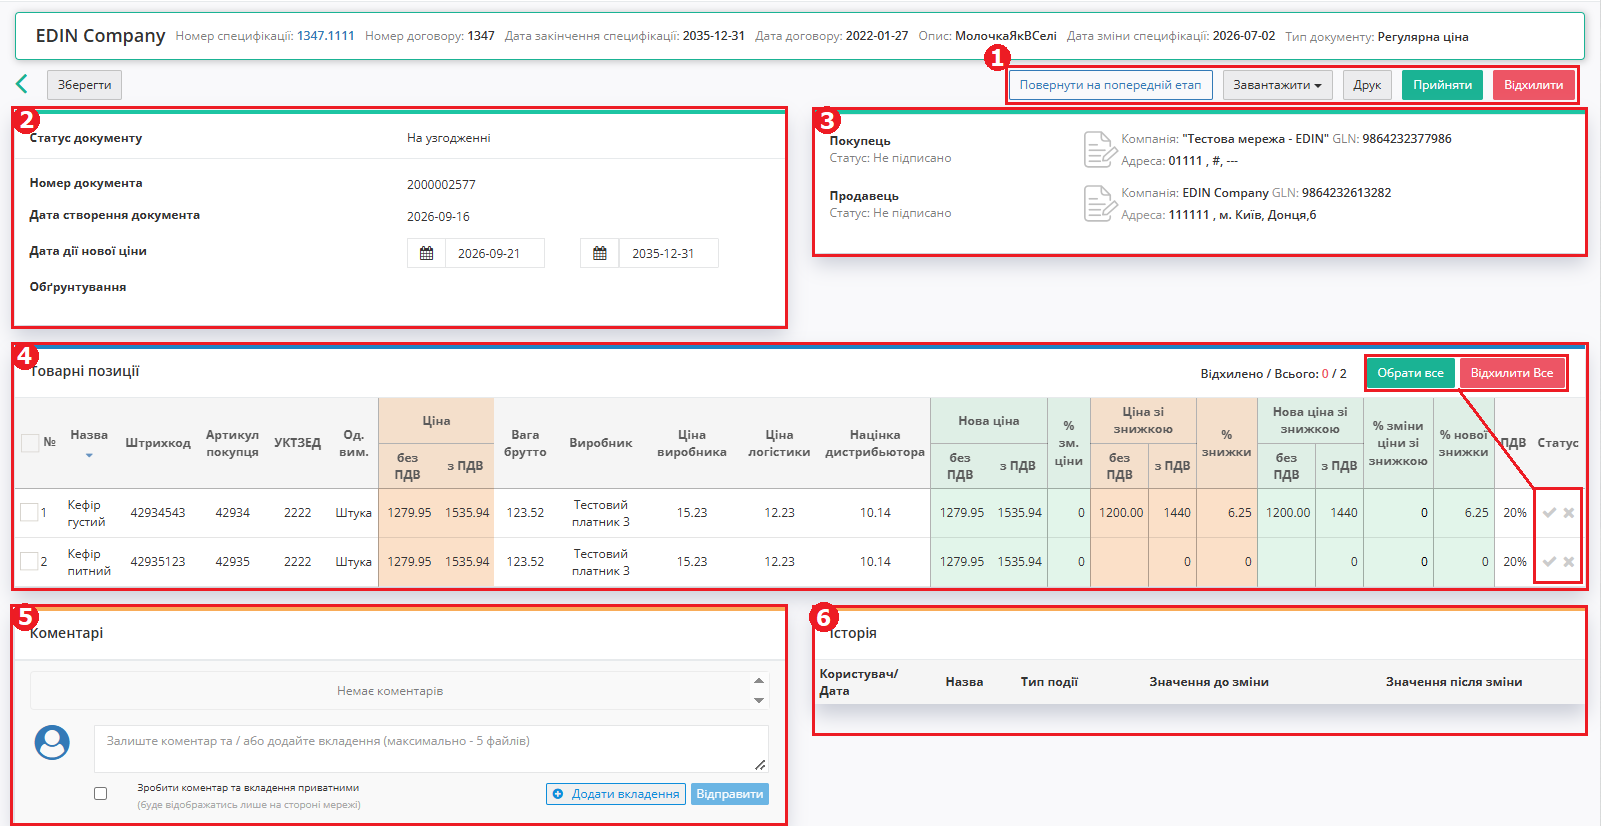The width and height of the screenshot is (1601, 826).
Task: Reject document with Відхилити
Action: coord(1533,85)
